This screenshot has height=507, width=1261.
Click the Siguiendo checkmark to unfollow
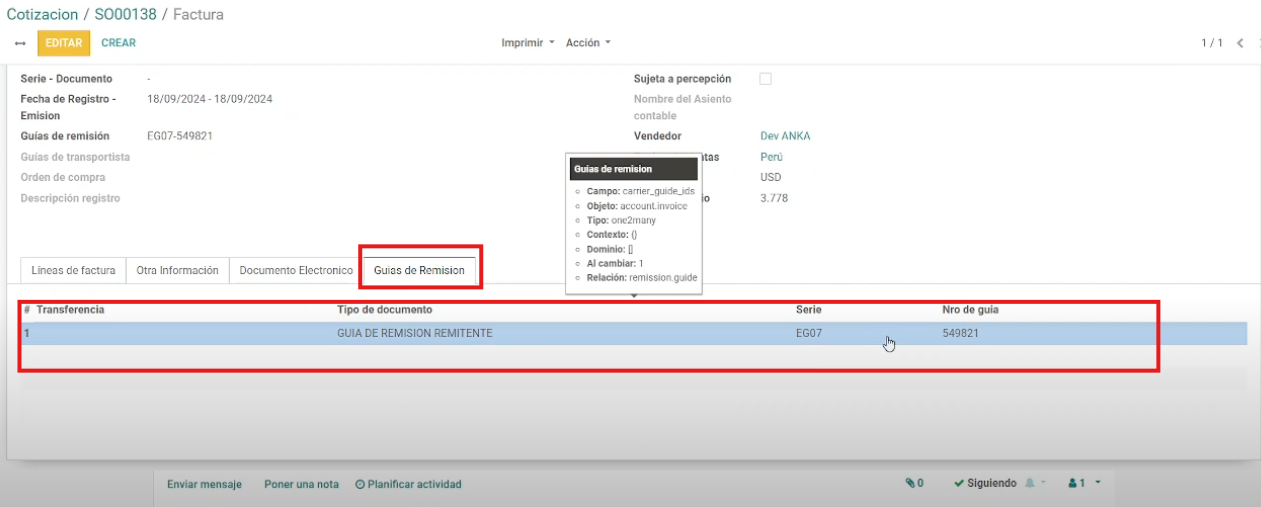pyautogui.click(x=959, y=483)
